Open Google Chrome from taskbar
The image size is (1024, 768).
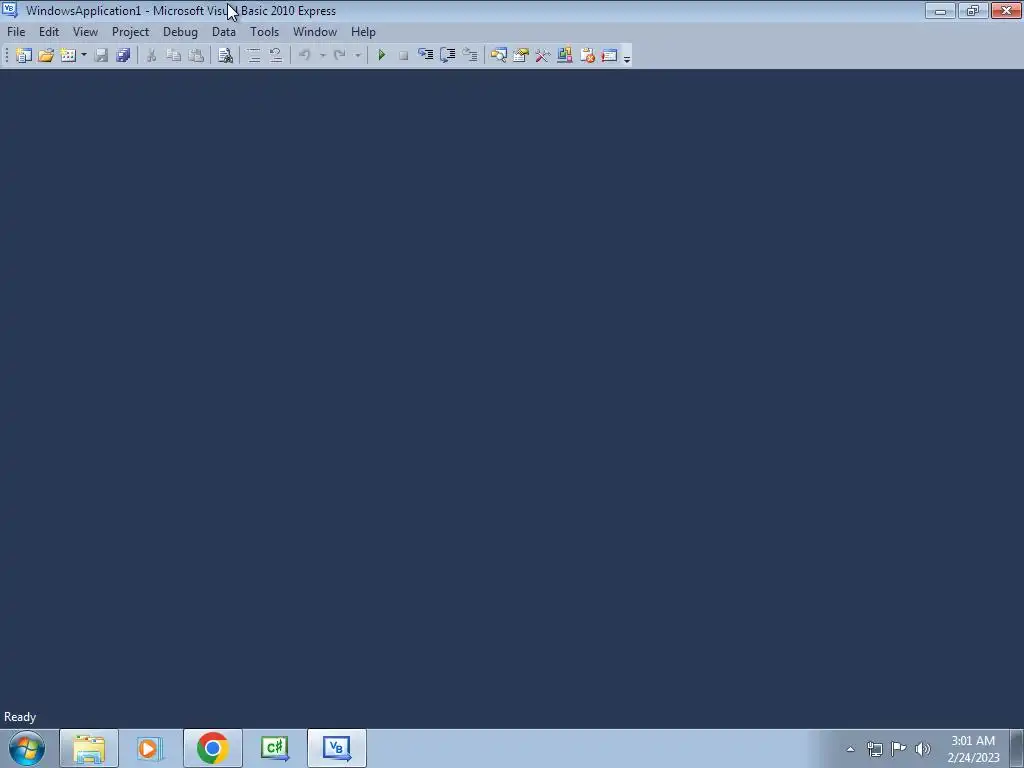coord(212,748)
